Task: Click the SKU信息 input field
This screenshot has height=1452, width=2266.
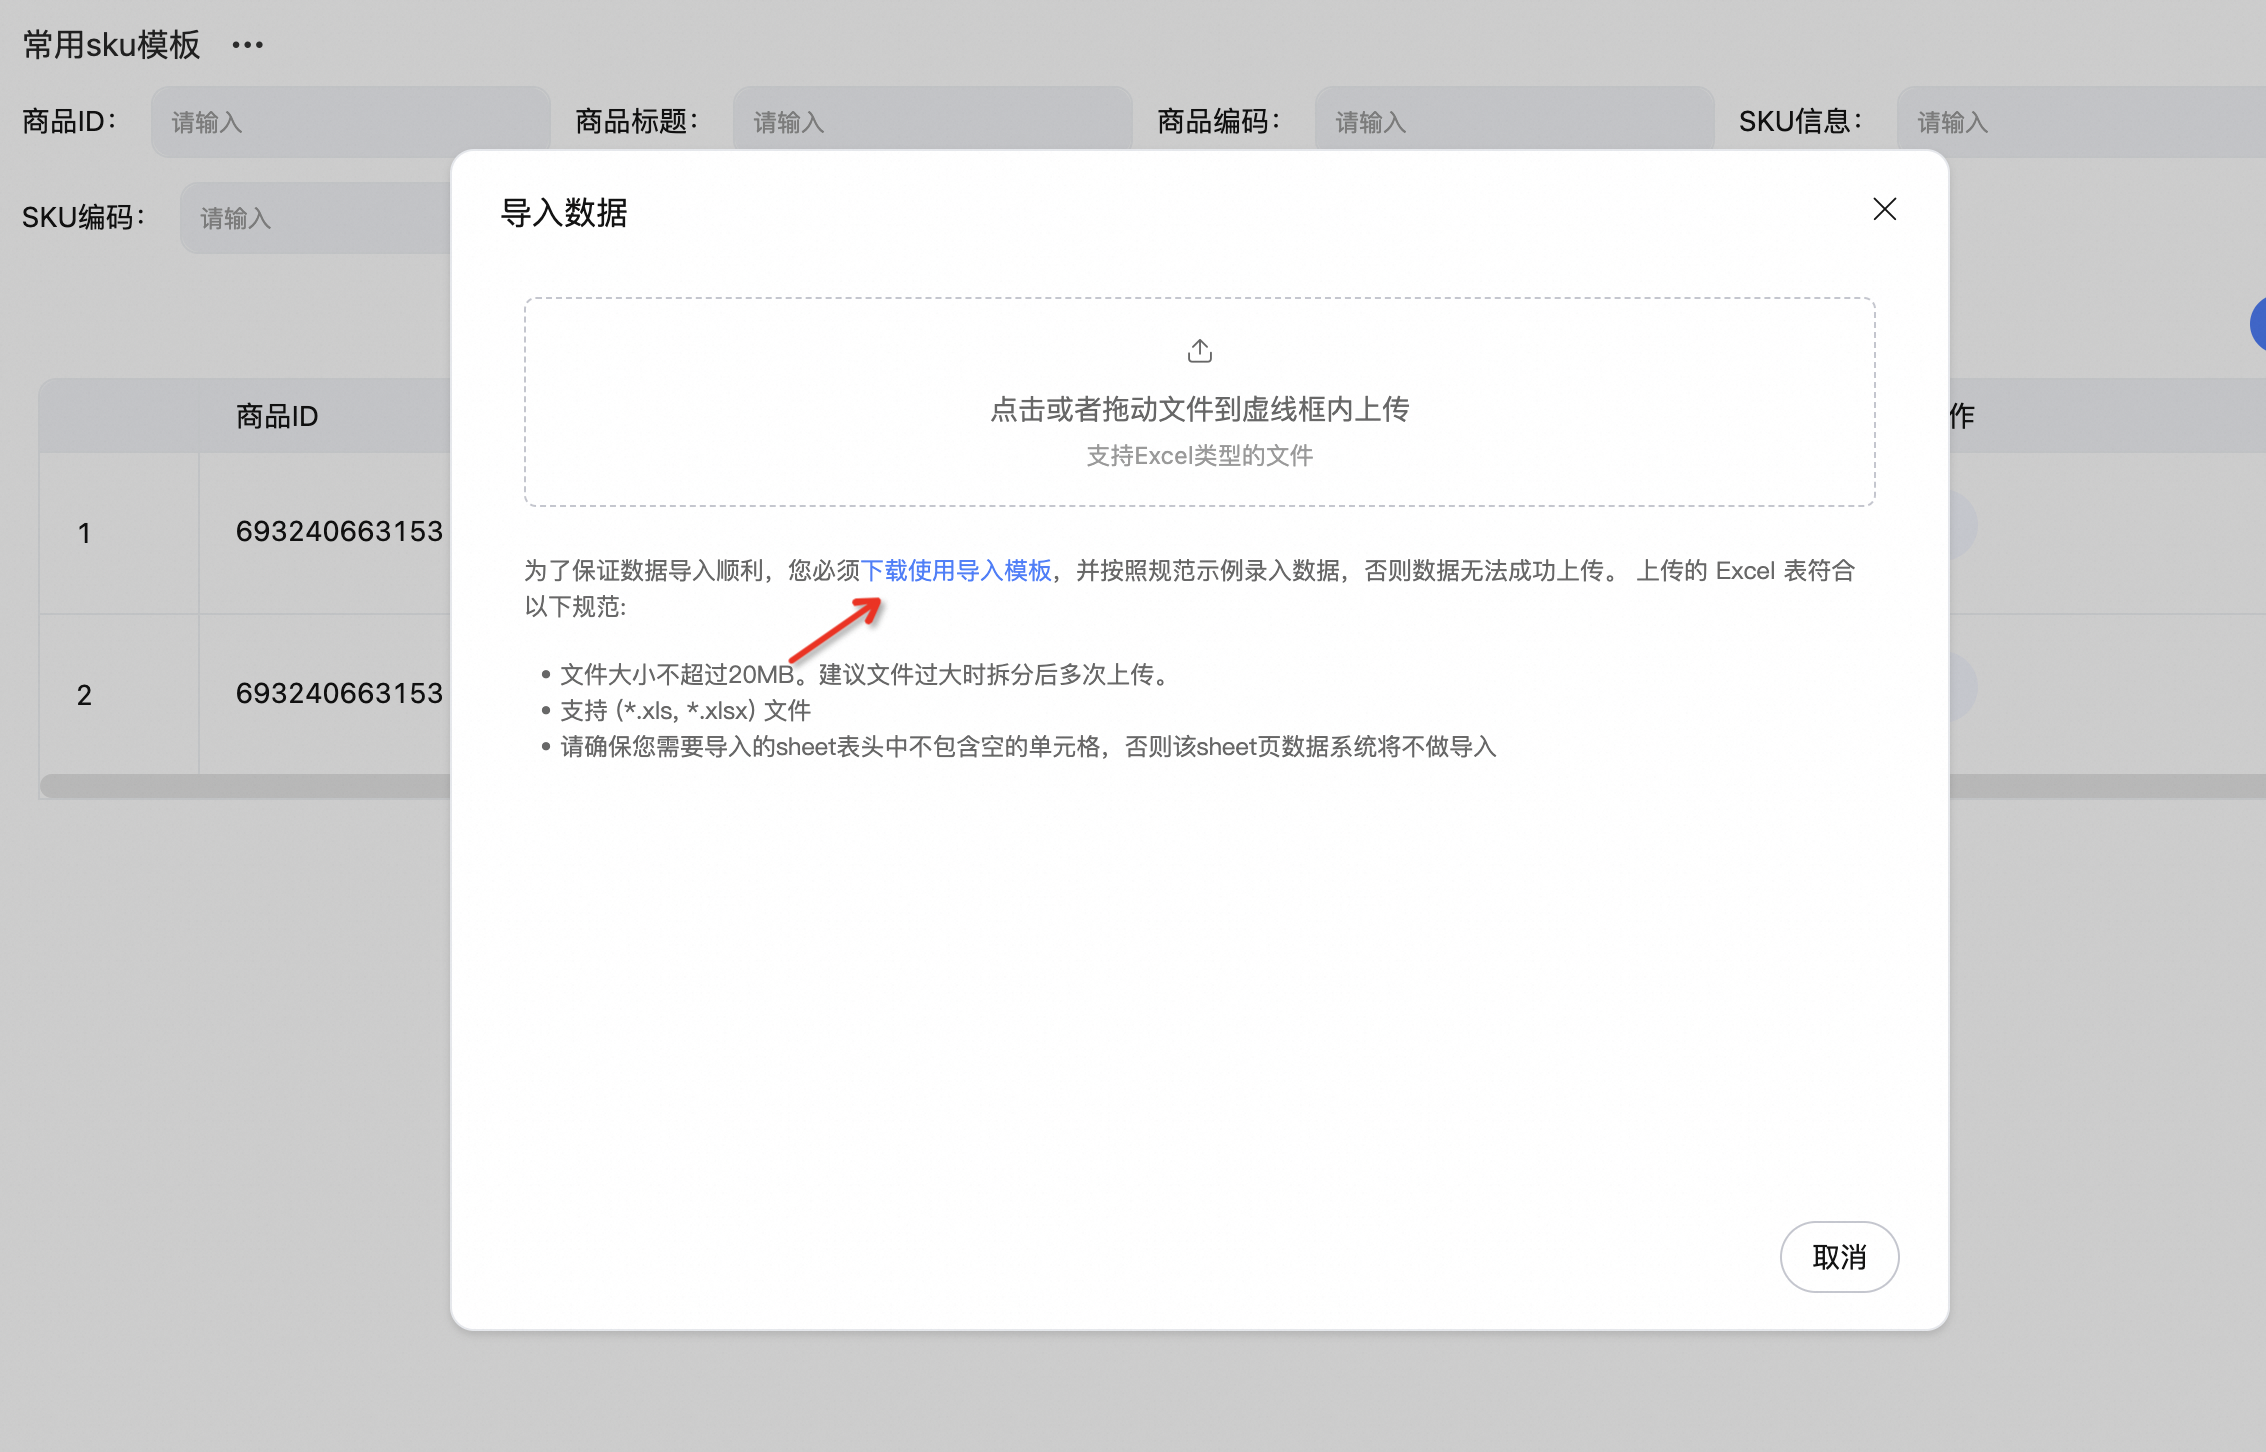Action: [x=2080, y=122]
